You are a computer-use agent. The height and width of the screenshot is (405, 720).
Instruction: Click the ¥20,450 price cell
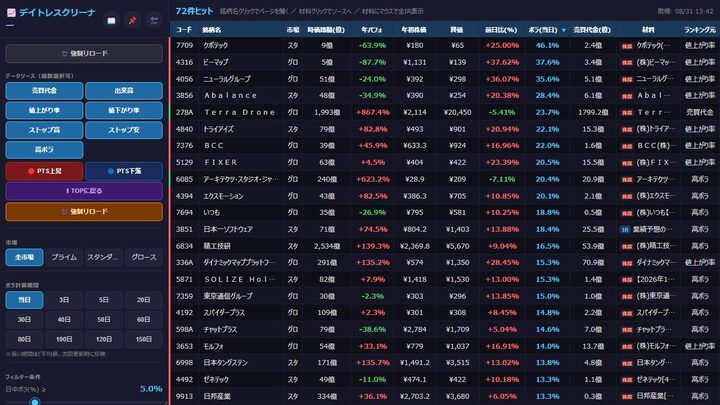(x=457, y=112)
